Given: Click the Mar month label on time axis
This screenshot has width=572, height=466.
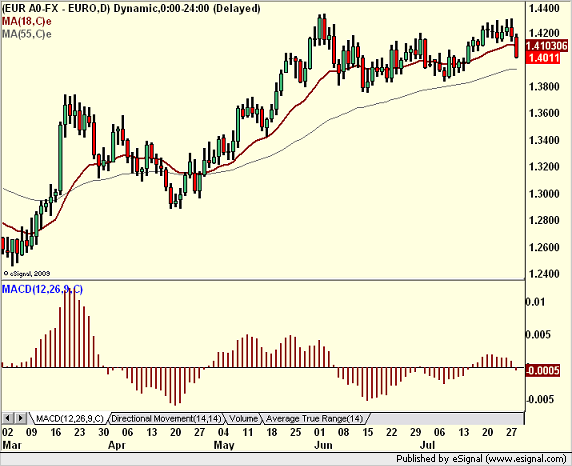Looking at the screenshot, I should [12, 445].
